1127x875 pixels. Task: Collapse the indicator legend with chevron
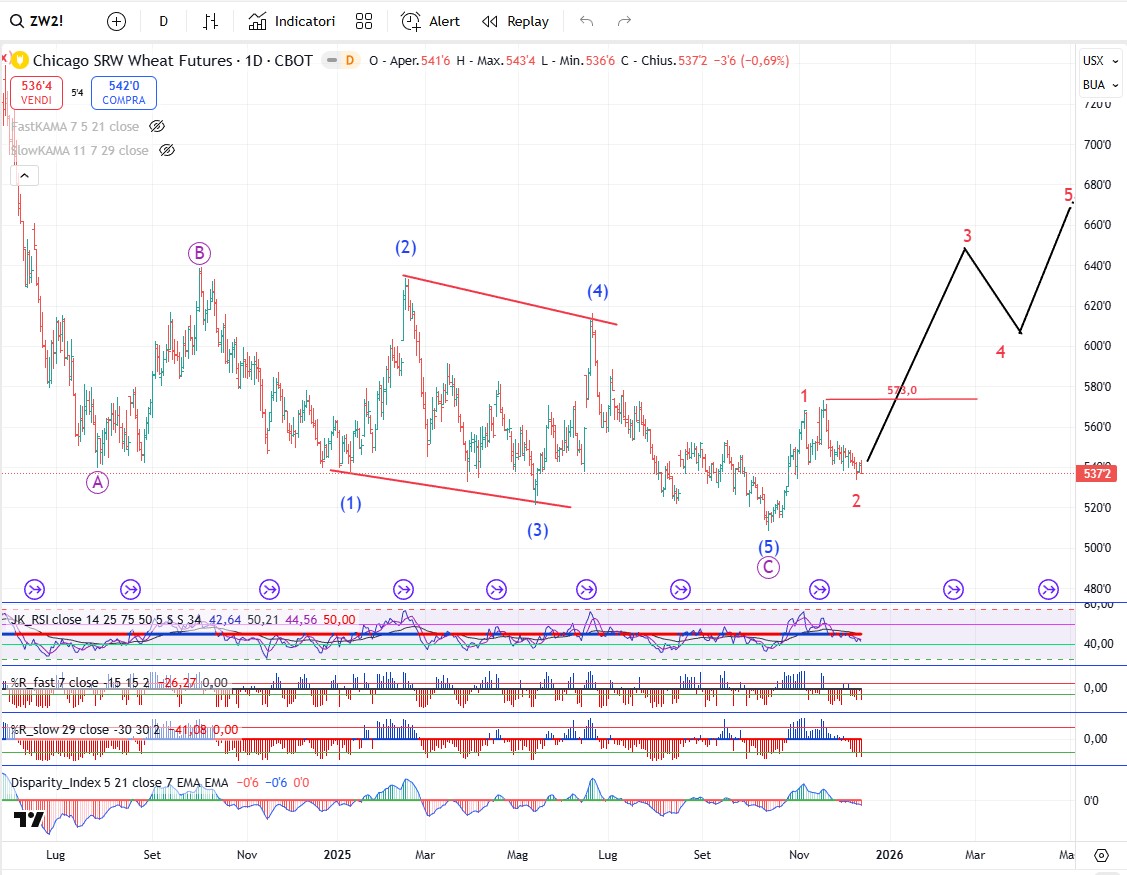click(25, 176)
